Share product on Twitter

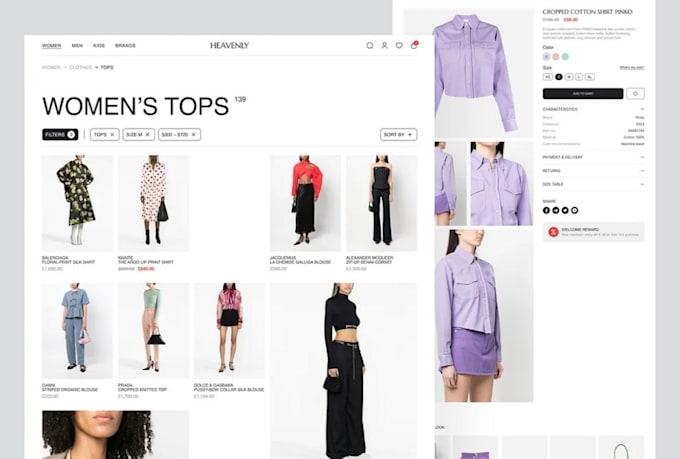coord(565,210)
